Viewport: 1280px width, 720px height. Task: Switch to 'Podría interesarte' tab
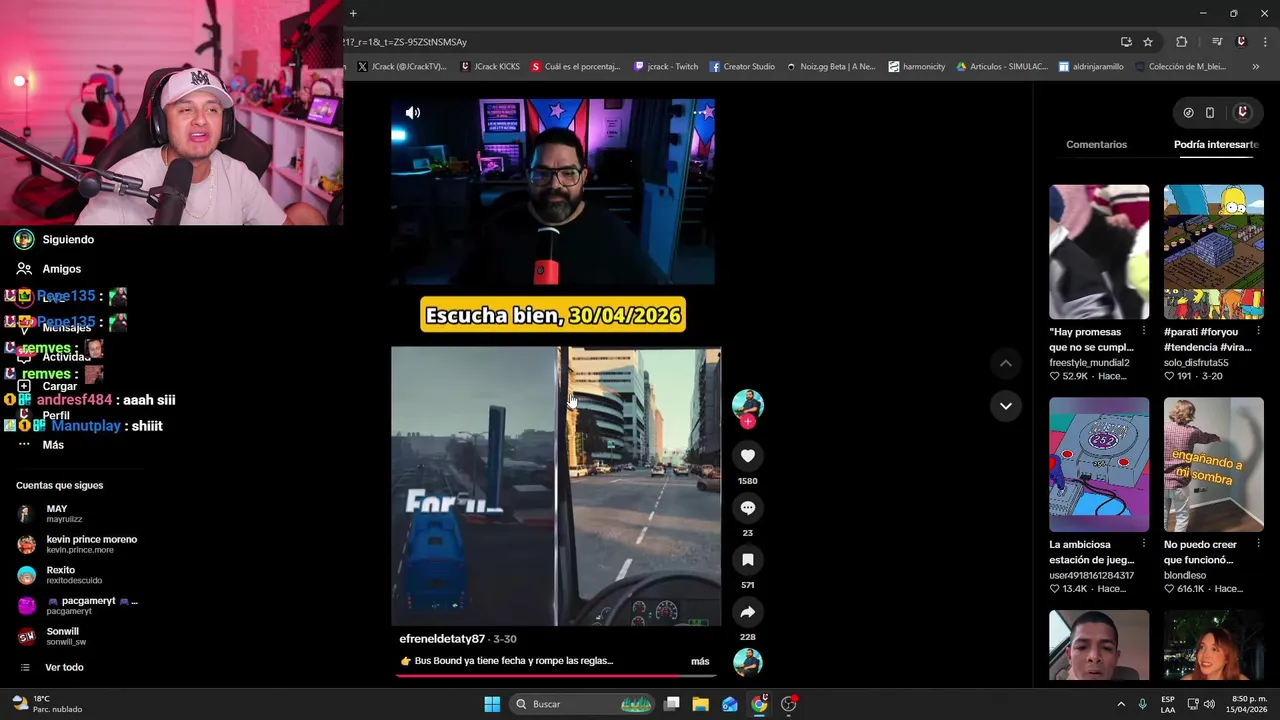[x=1216, y=145]
